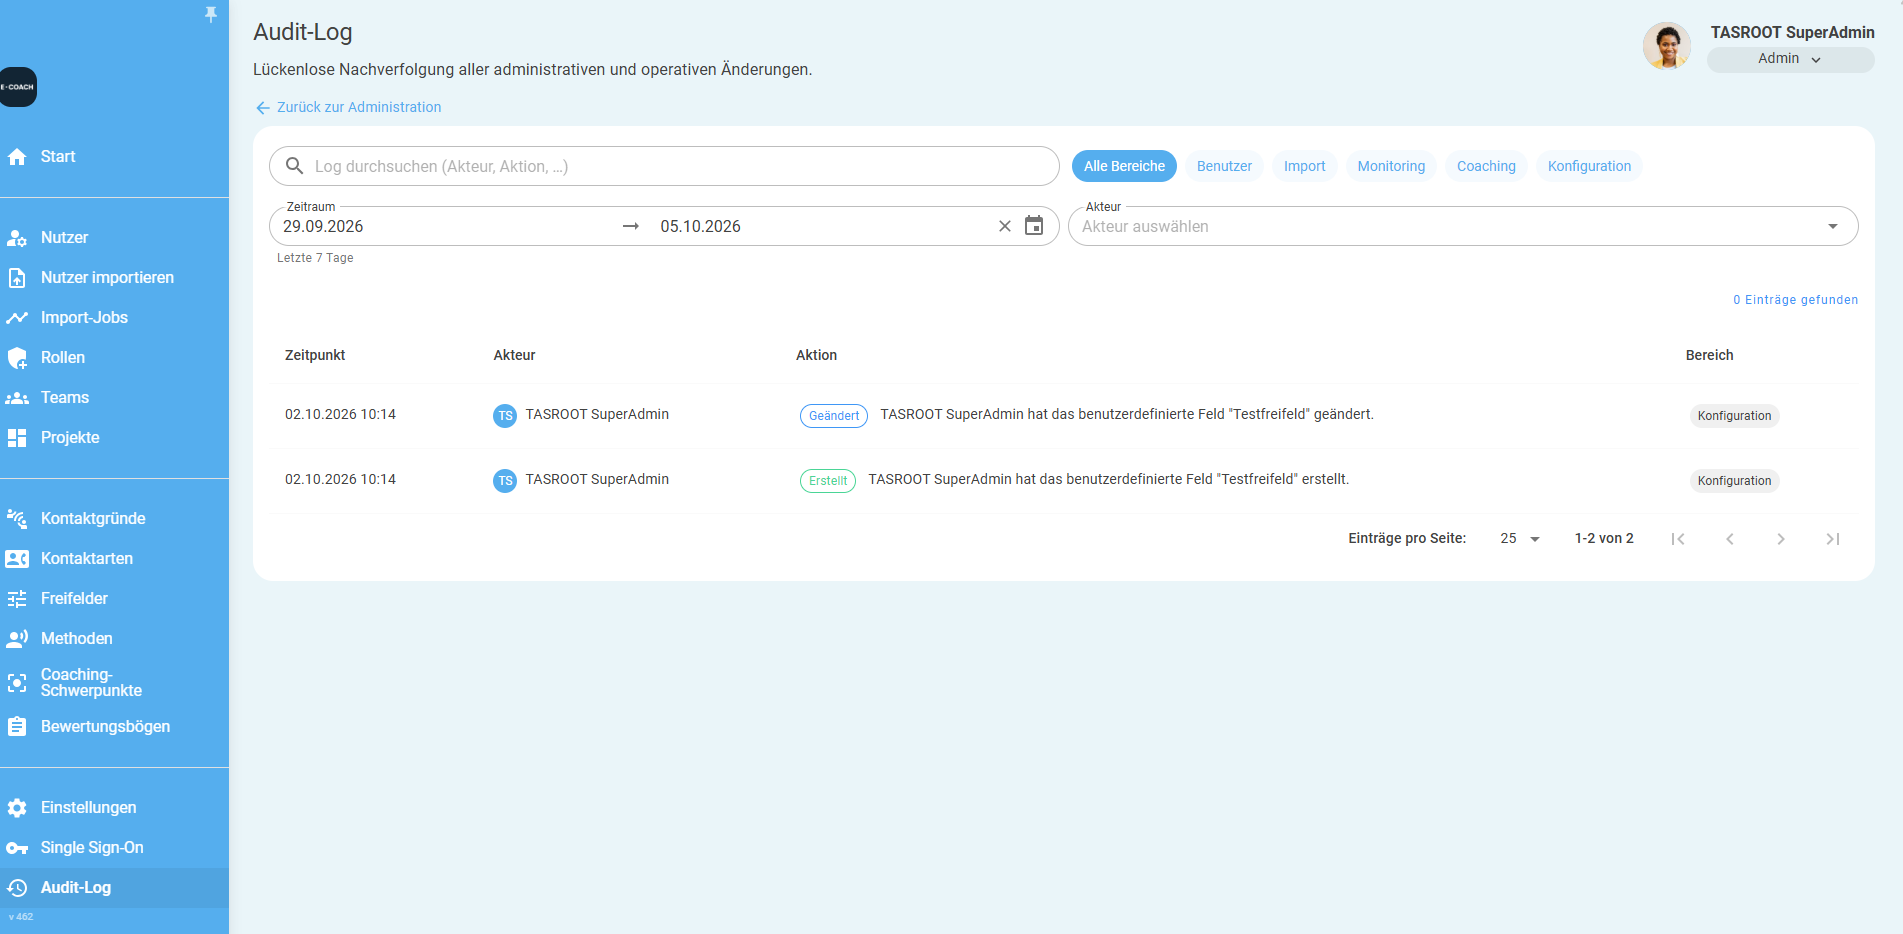Viewport: 1903px width, 934px height.
Task: Open the Teams group icon
Action: pos(17,398)
